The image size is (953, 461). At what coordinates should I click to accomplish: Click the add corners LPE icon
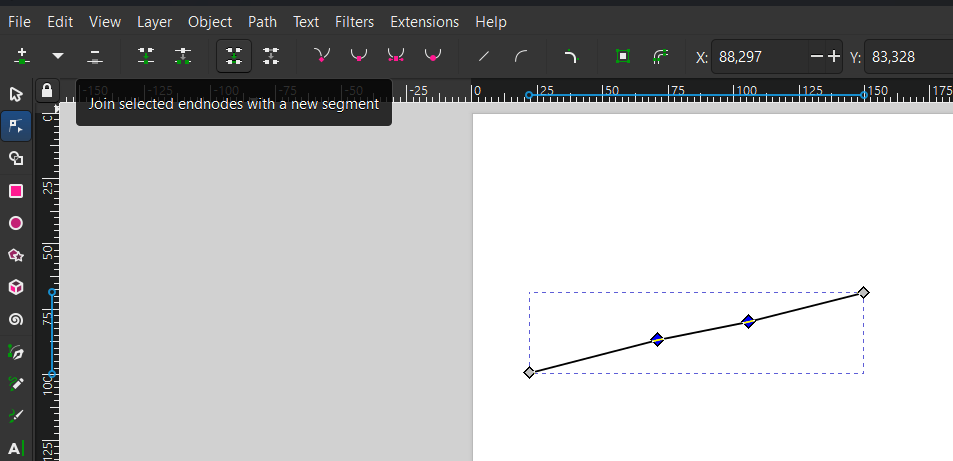571,57
